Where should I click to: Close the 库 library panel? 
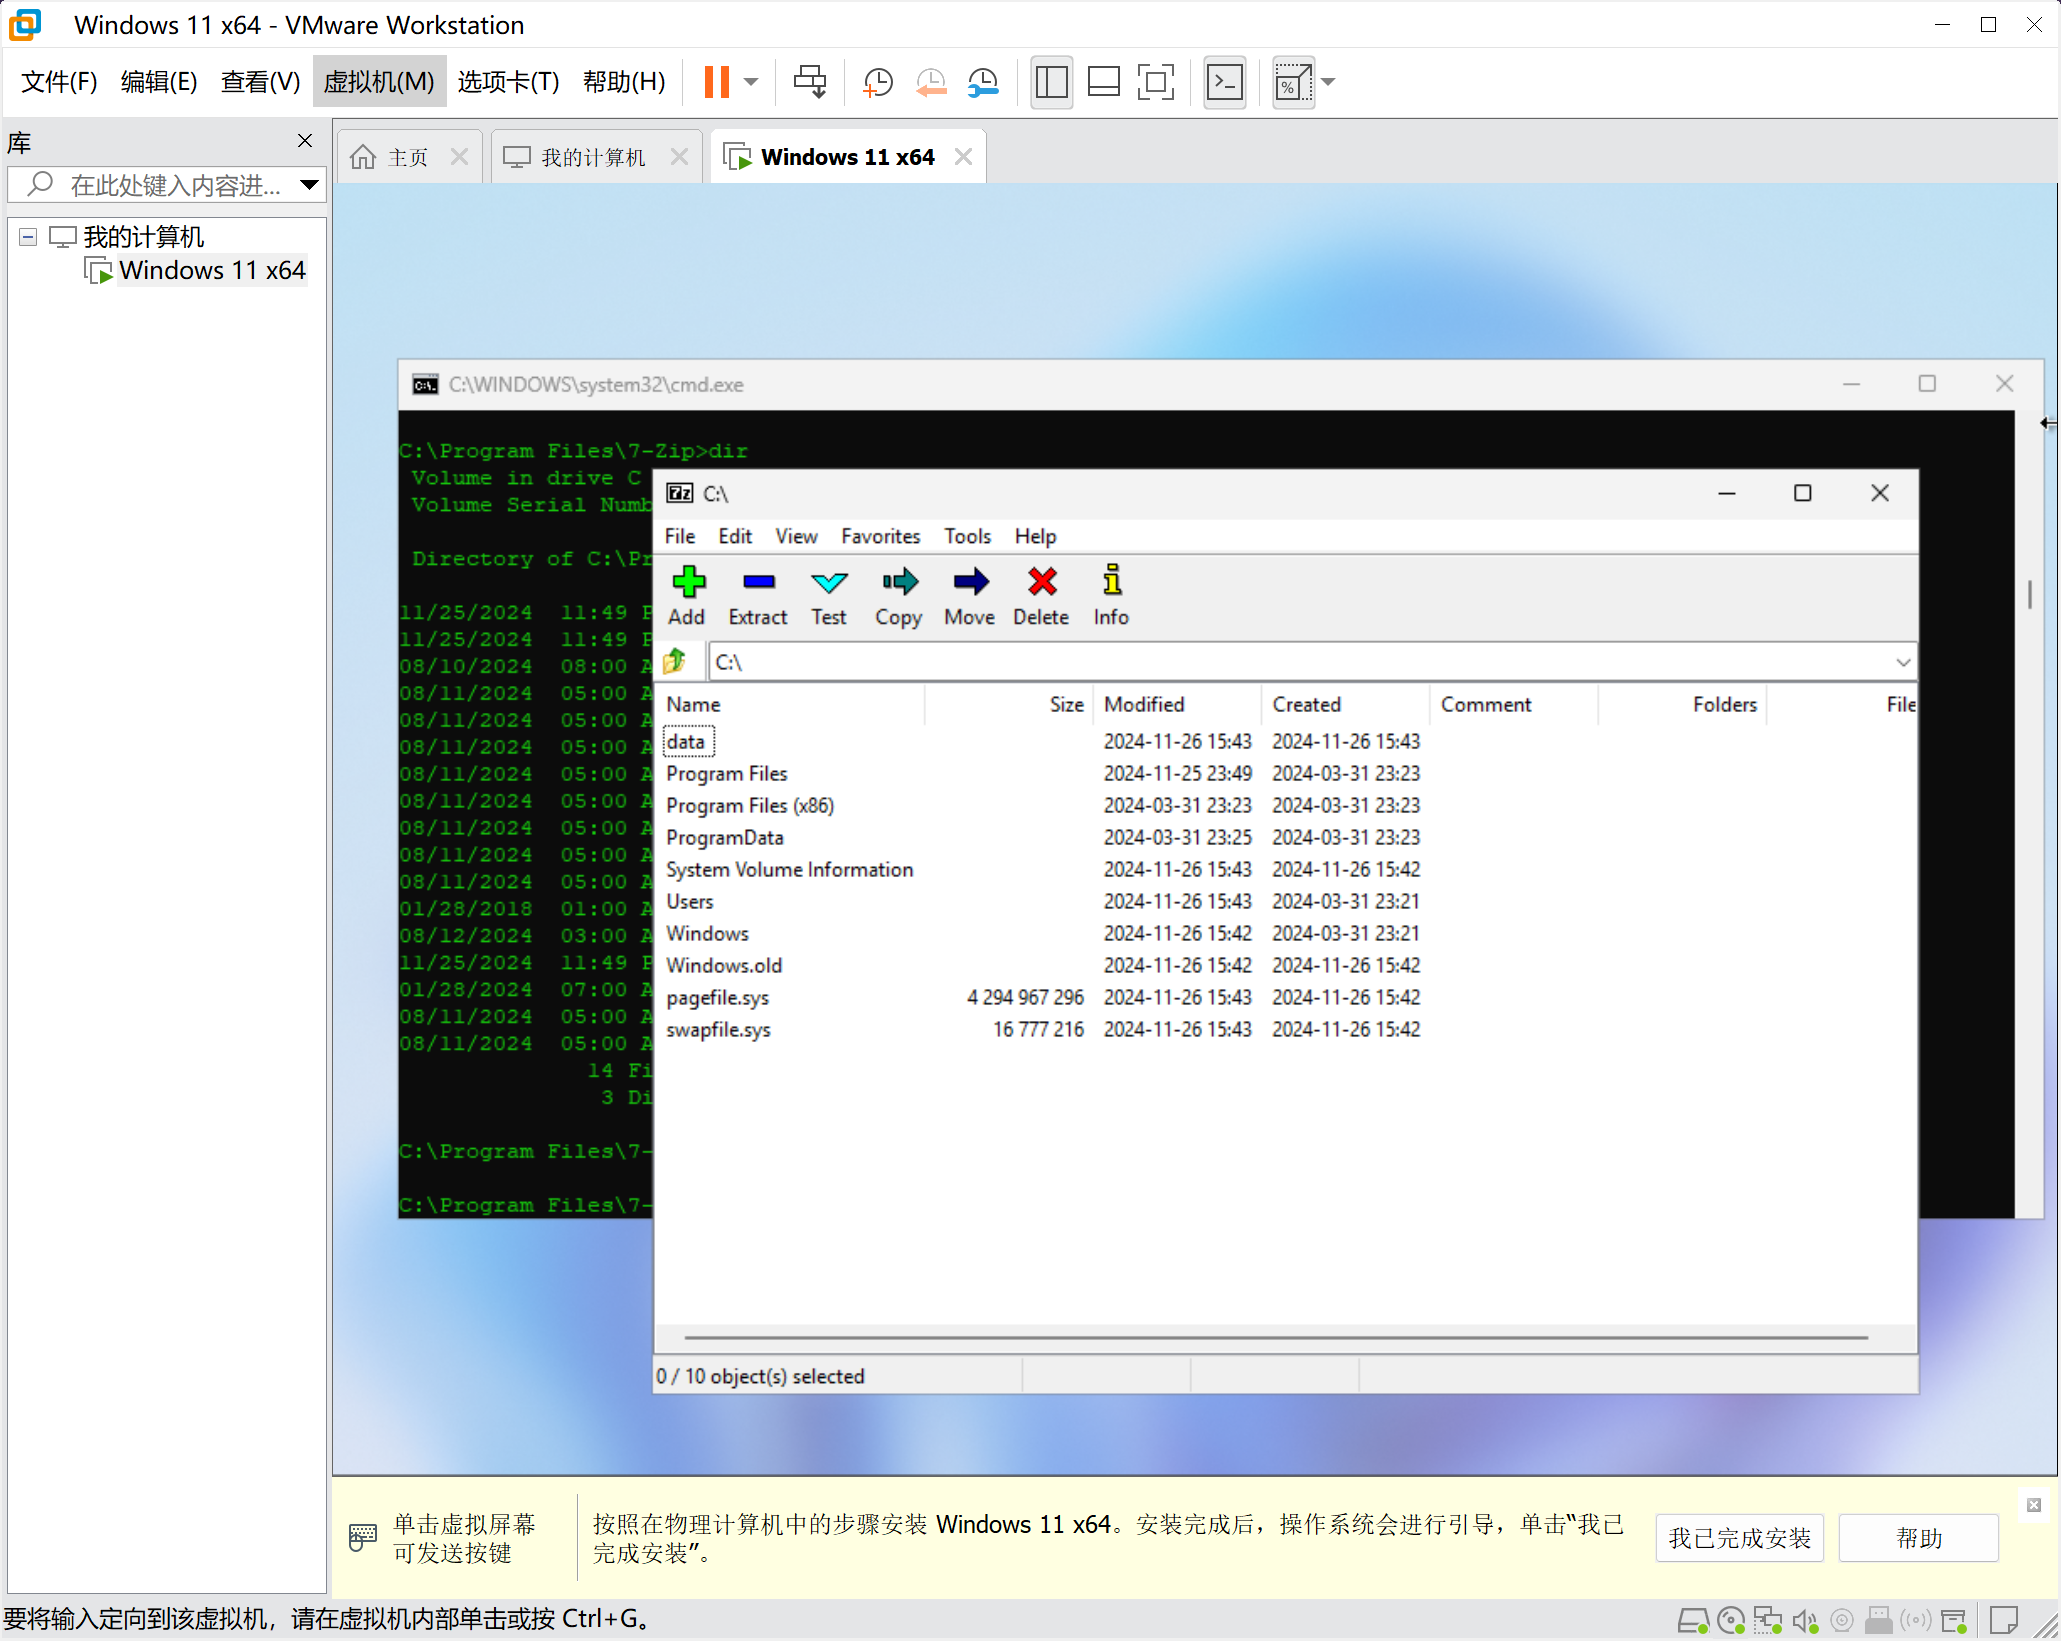[305, 141]
